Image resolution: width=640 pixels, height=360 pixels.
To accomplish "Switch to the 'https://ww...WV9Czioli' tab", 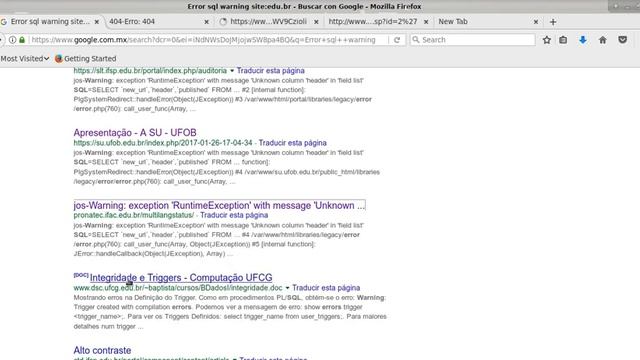I will tap(269, 22).
